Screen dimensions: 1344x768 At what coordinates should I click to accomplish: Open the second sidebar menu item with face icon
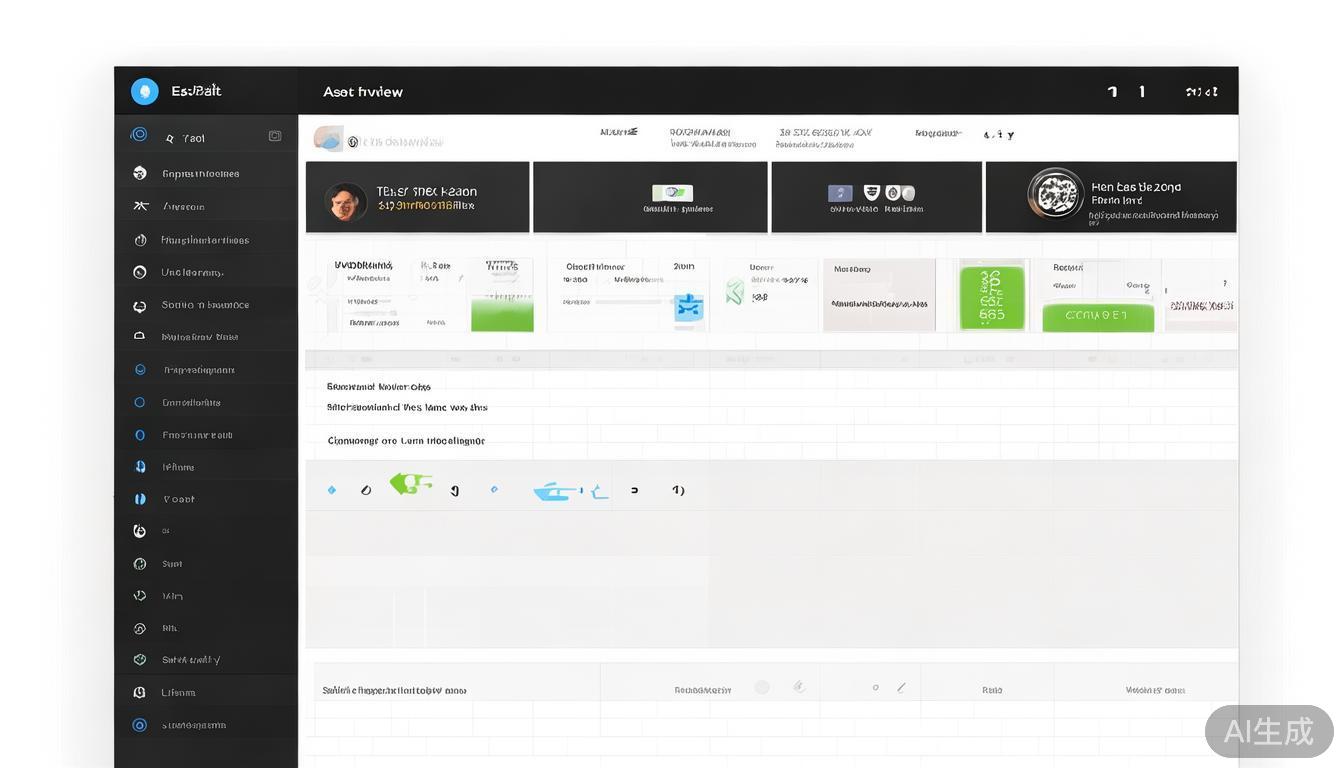tap(200, 174)
